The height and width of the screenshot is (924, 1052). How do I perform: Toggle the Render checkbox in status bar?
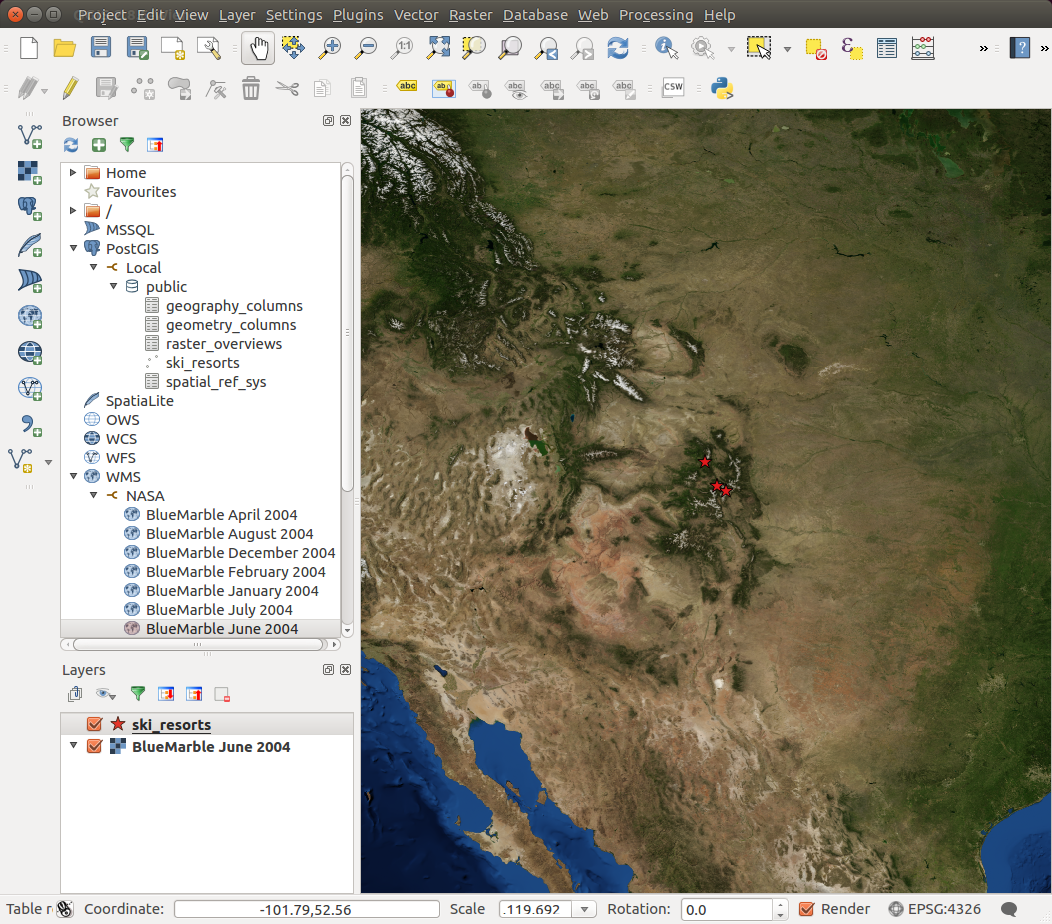(808, 909)
